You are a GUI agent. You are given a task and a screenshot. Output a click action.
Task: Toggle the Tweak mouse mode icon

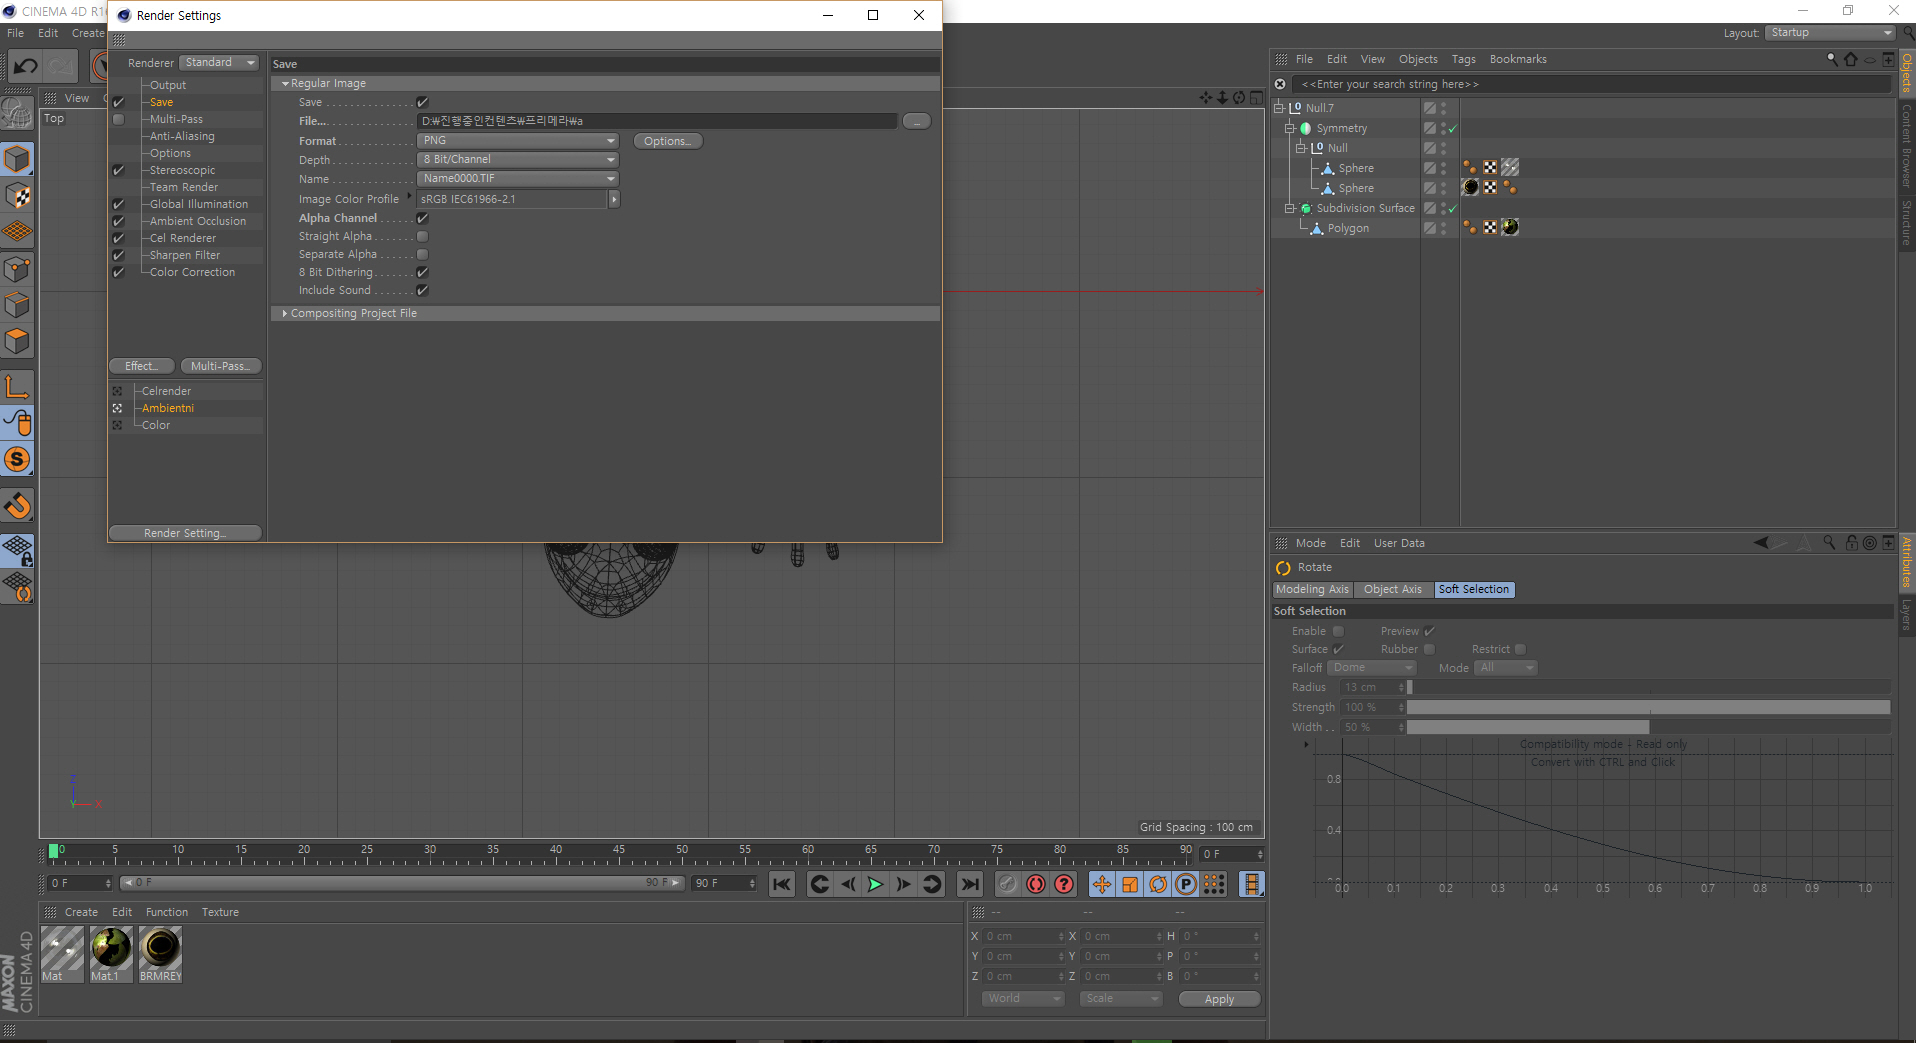[x=18, y=423]
